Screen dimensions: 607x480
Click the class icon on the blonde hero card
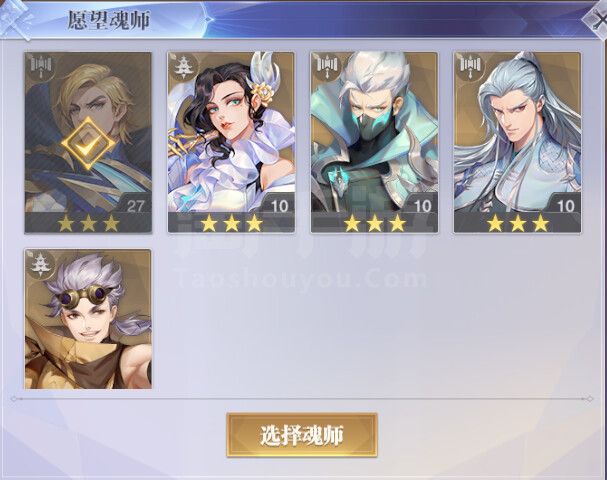click(40, 66)
